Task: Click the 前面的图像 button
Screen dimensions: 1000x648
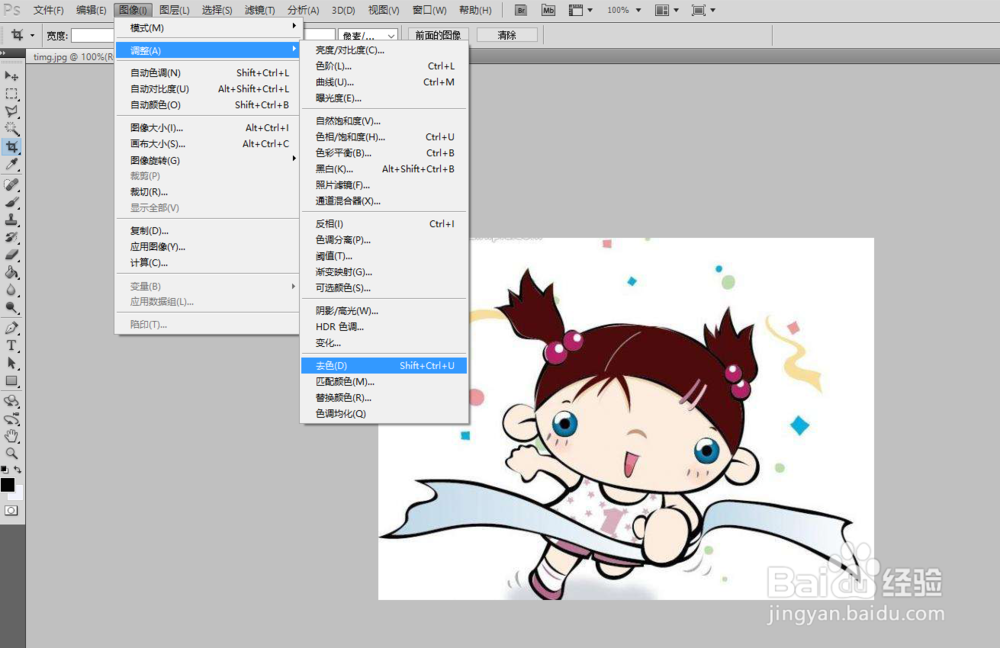Action: pos(438,35)
